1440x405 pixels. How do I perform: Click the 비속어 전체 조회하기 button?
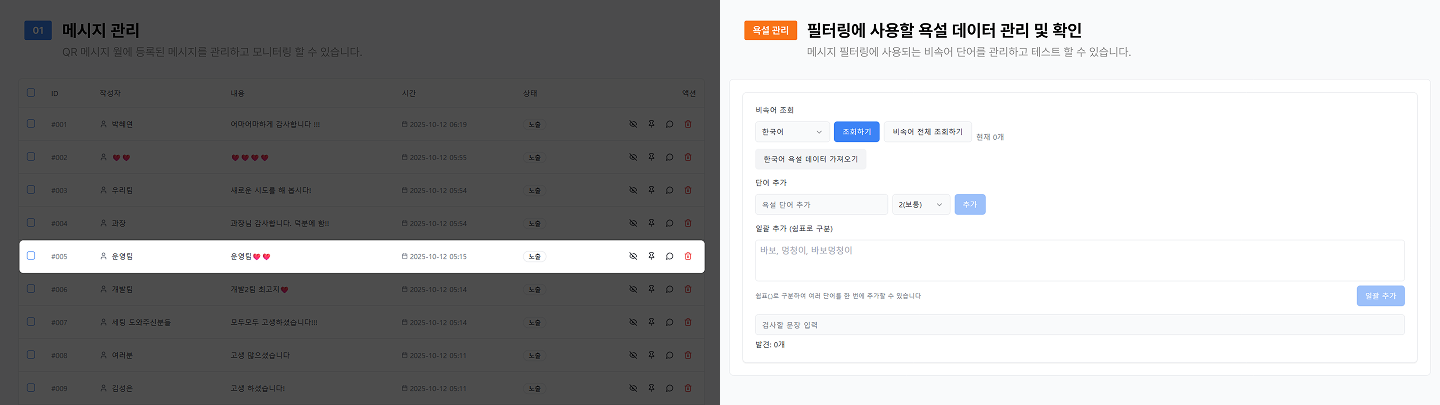click(927, 131)
